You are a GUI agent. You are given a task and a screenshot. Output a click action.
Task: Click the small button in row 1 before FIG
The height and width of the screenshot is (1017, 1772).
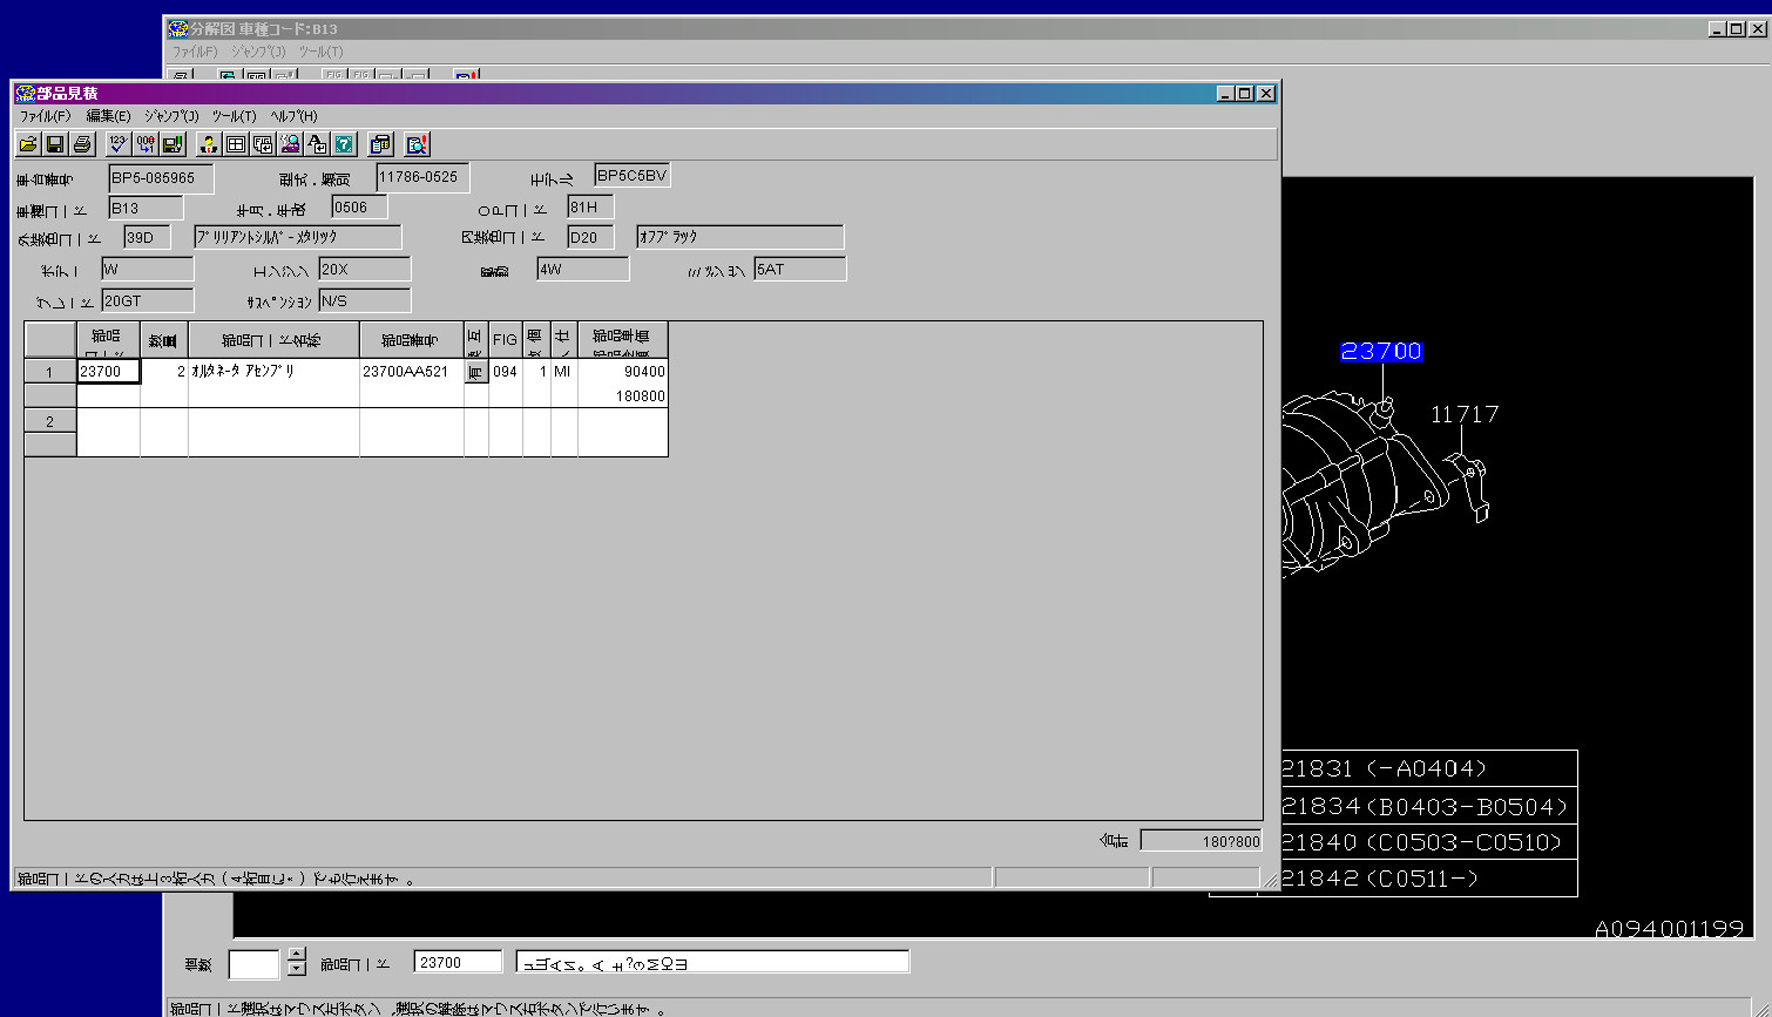(476, 372)
